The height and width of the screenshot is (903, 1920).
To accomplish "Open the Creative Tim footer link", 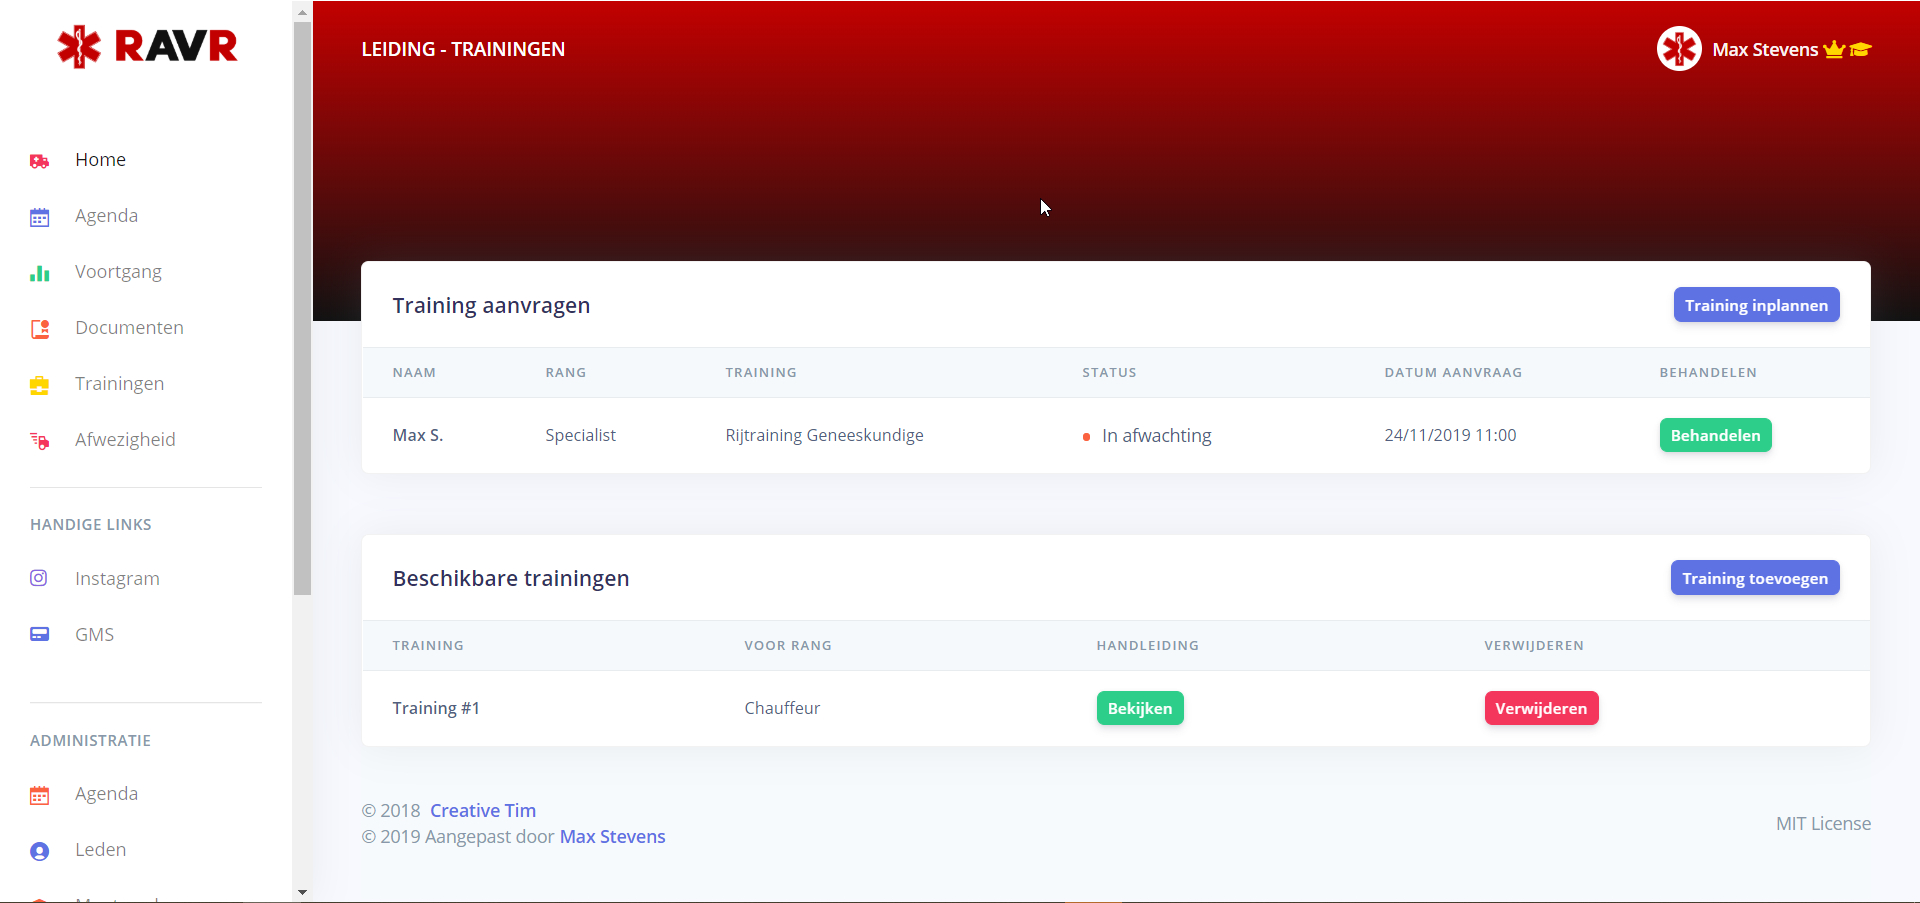I will [483, 811].
